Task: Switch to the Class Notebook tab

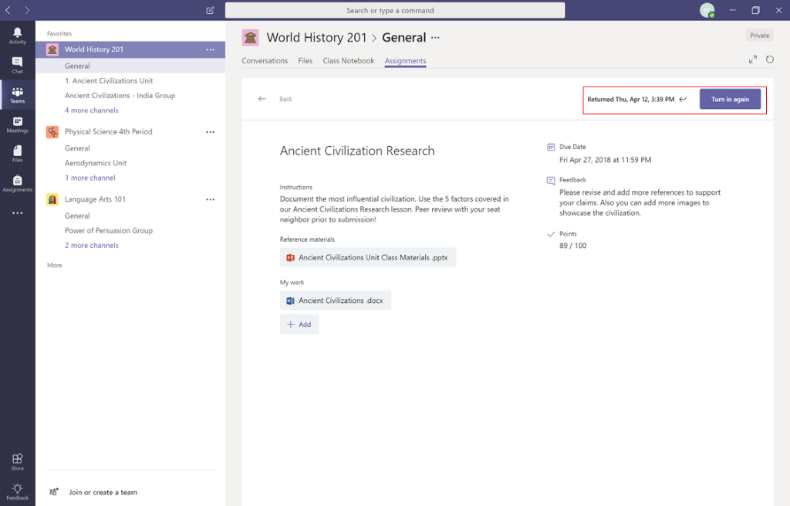Action: click(348, 61)
